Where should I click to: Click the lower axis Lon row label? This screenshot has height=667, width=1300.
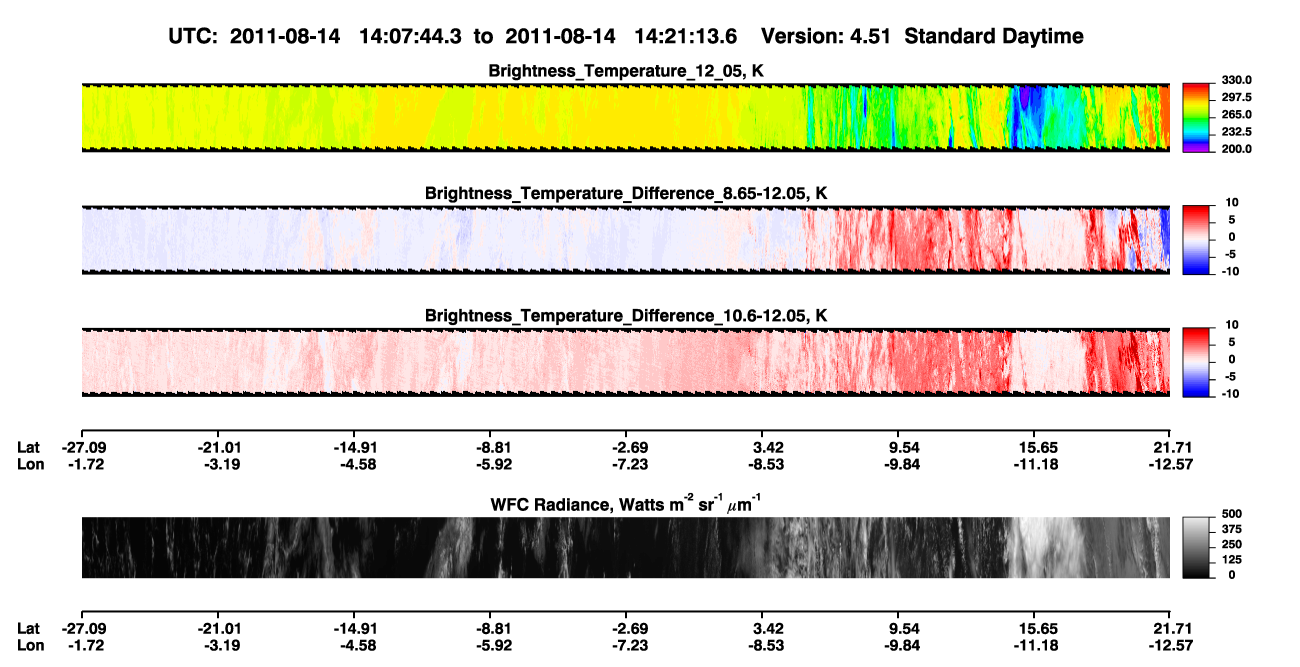tap(29, 644)
